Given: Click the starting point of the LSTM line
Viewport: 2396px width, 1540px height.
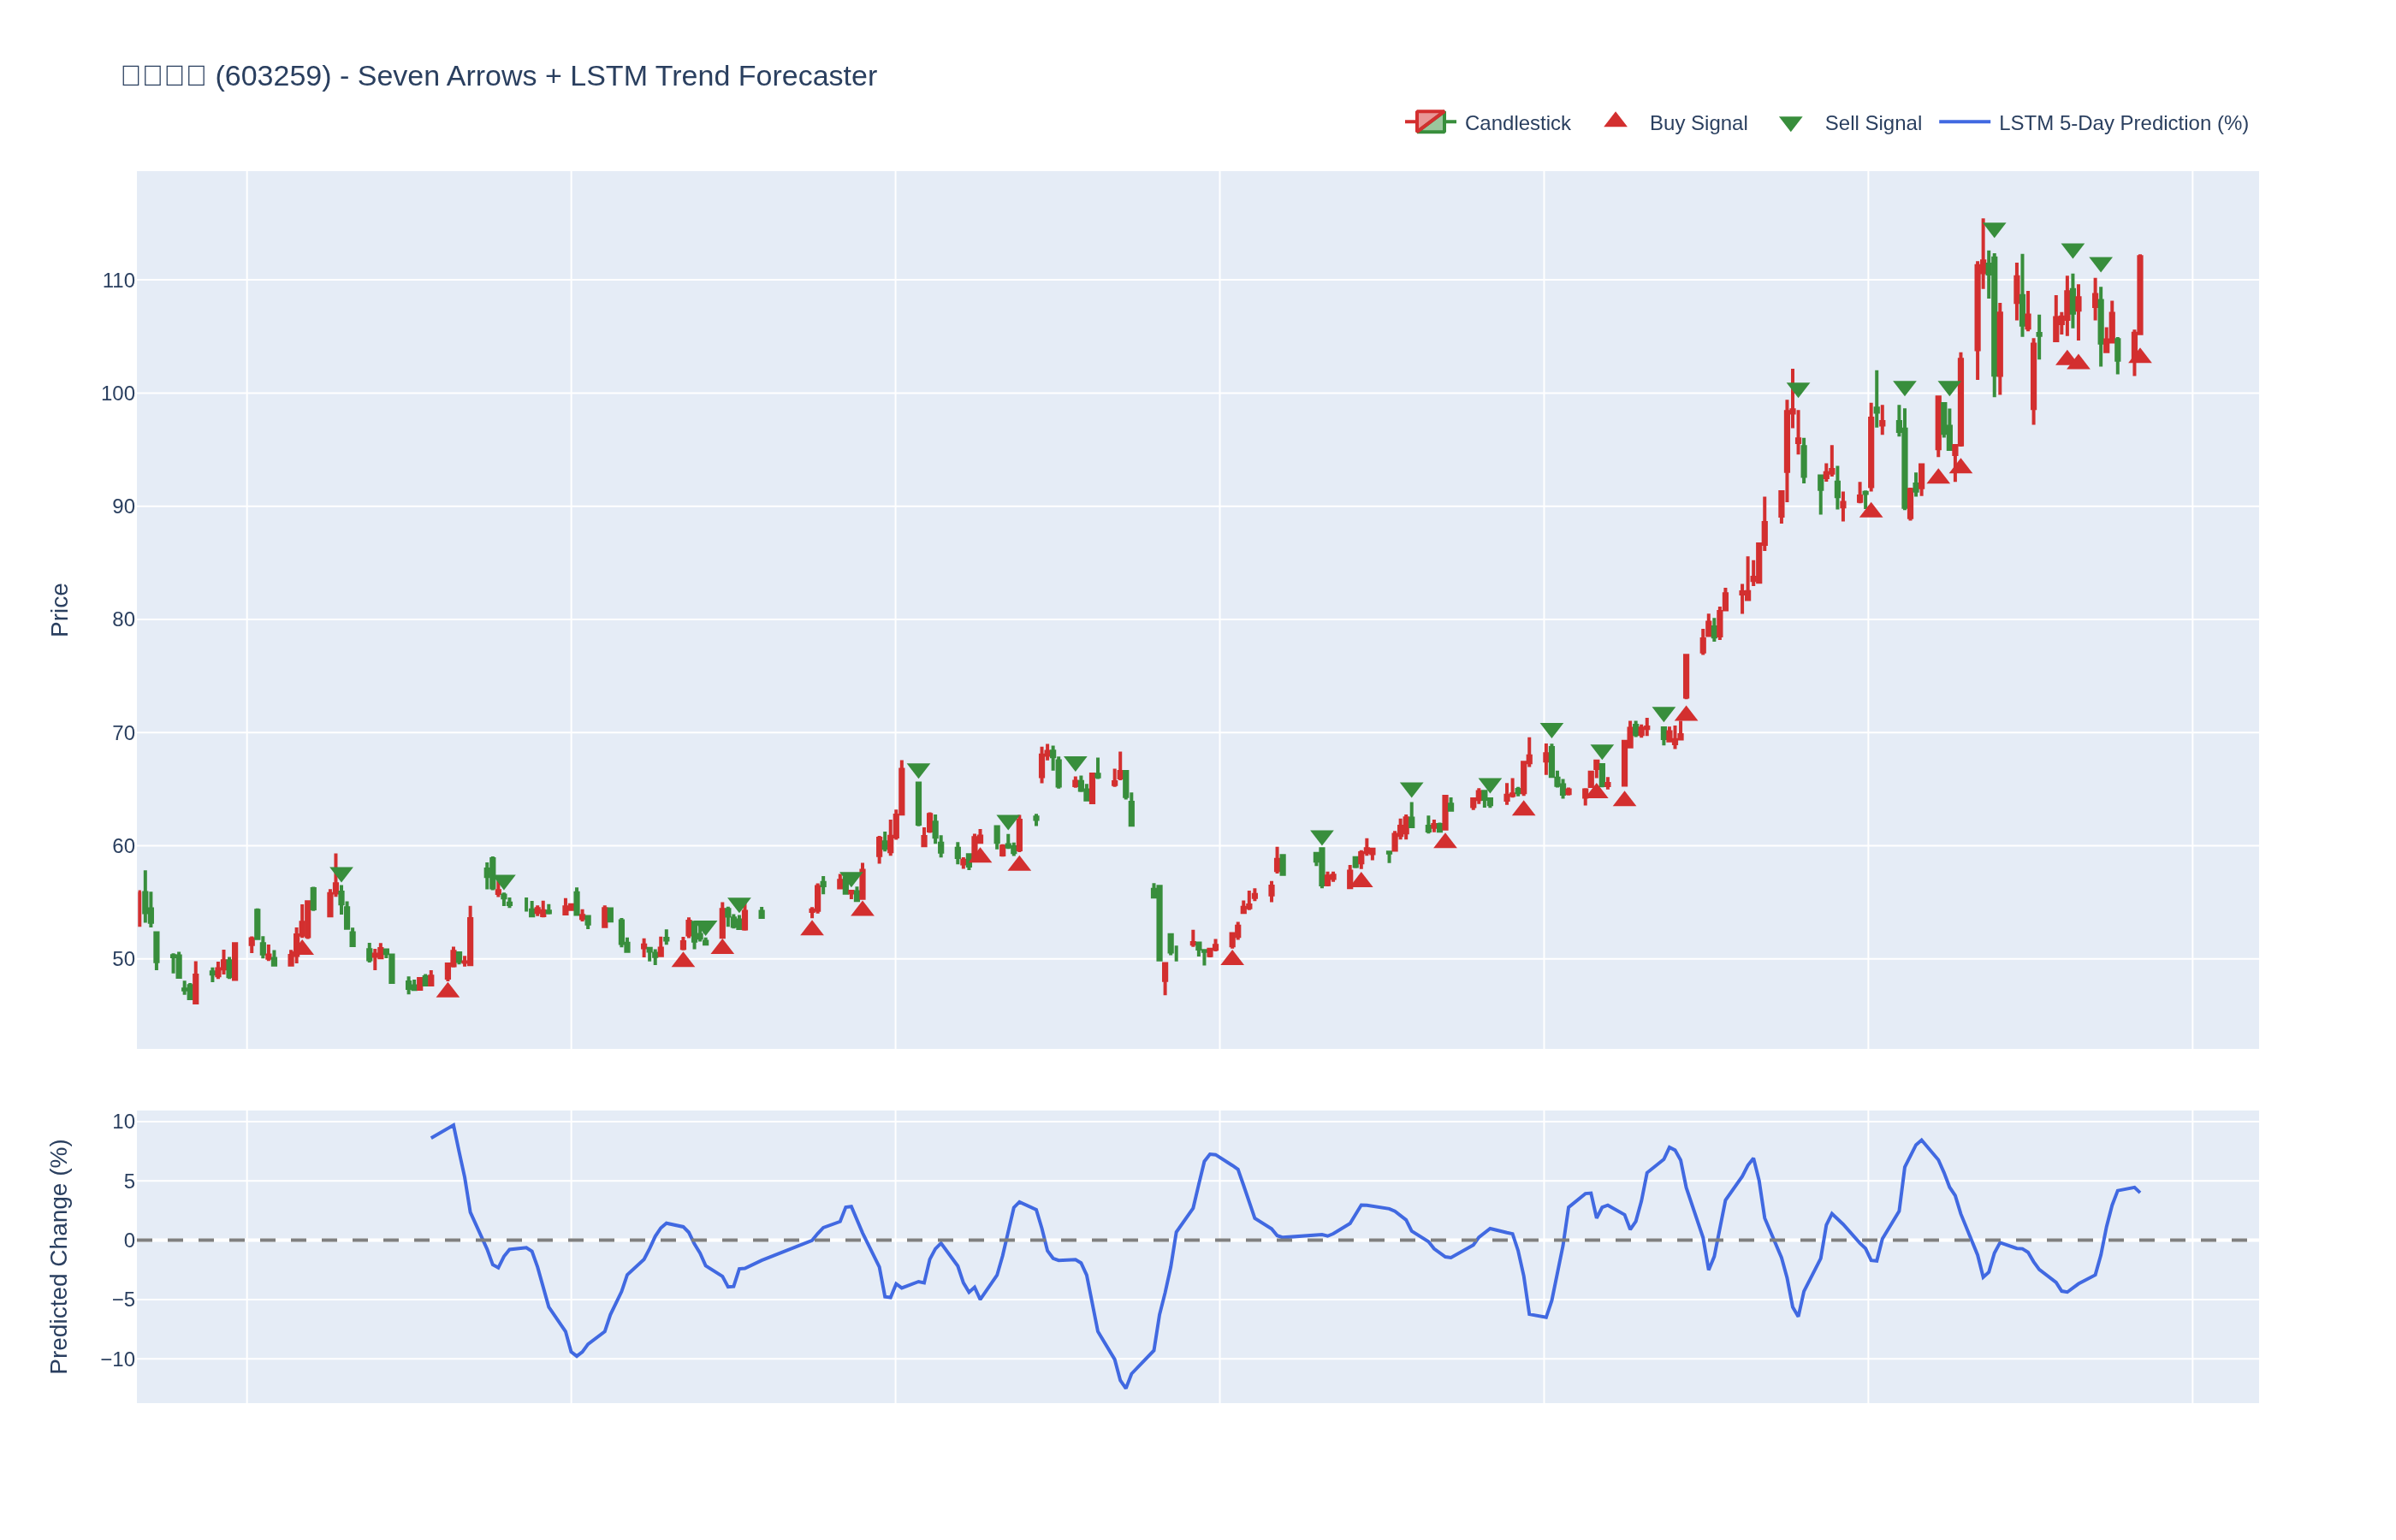Looking at the screenshot, I should (x=432, y=1138).
